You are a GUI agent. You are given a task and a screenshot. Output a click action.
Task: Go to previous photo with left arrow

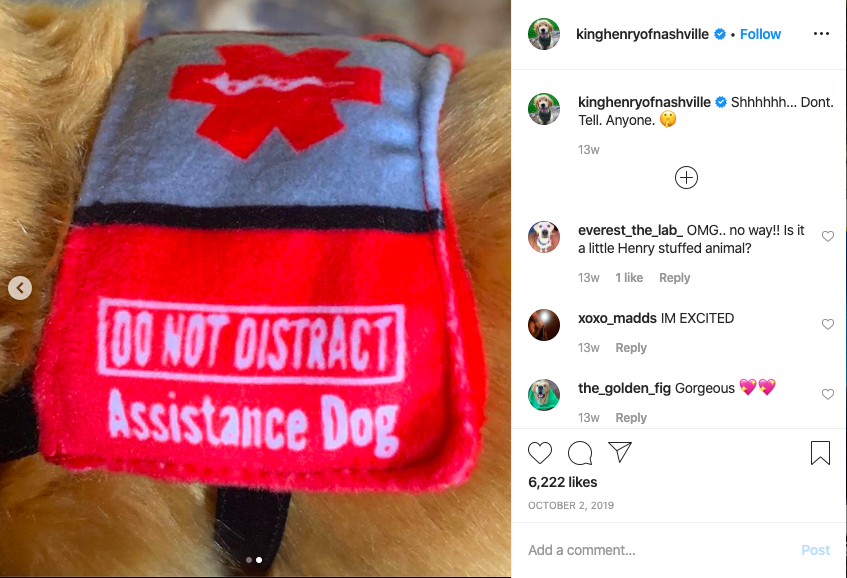20,288
